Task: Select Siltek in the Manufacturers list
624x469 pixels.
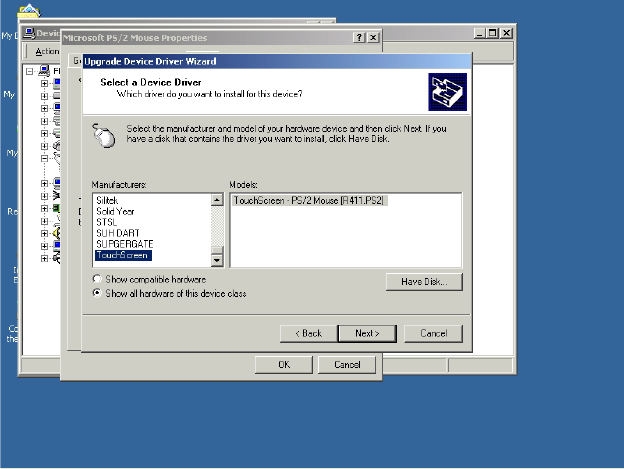Action: pos(107,200)
